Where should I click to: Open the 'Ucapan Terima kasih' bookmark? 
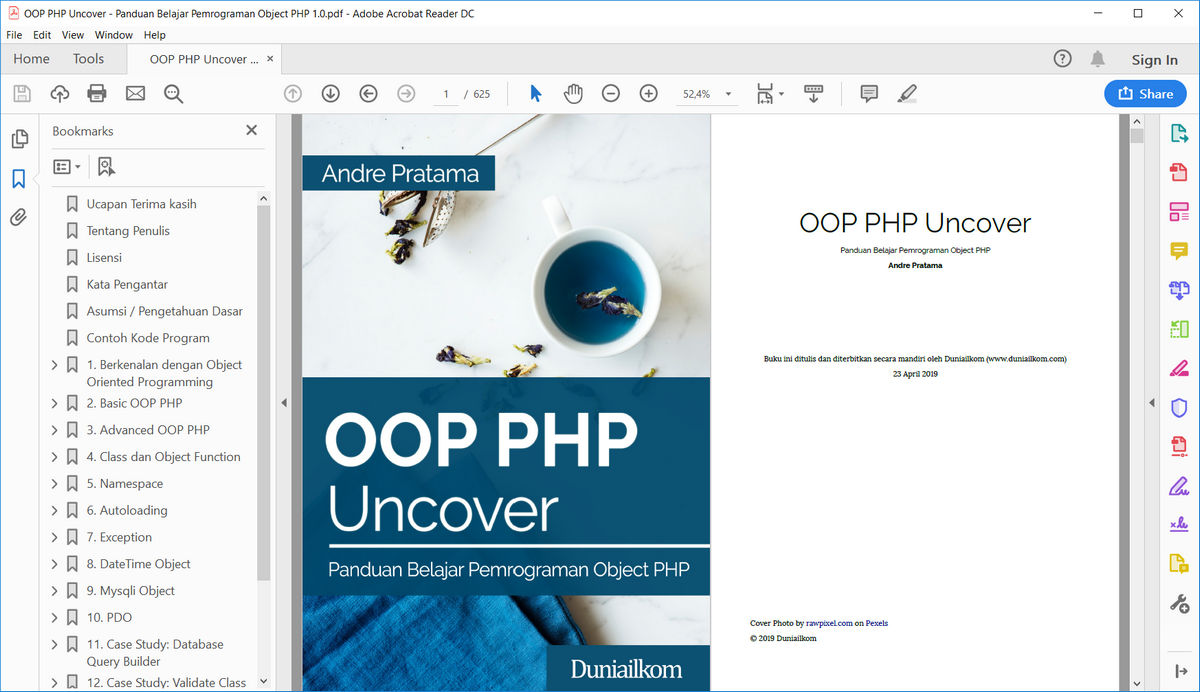[141, 204]
